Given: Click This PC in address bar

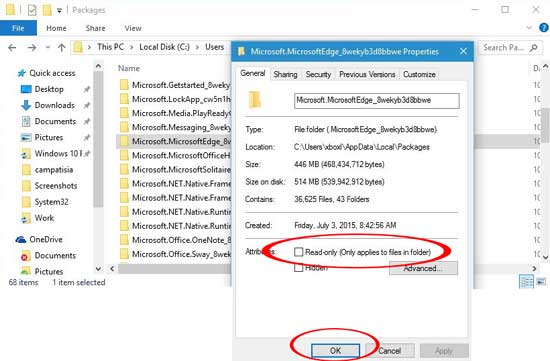Looking at the screenshot, I should (x=110, y=47).
